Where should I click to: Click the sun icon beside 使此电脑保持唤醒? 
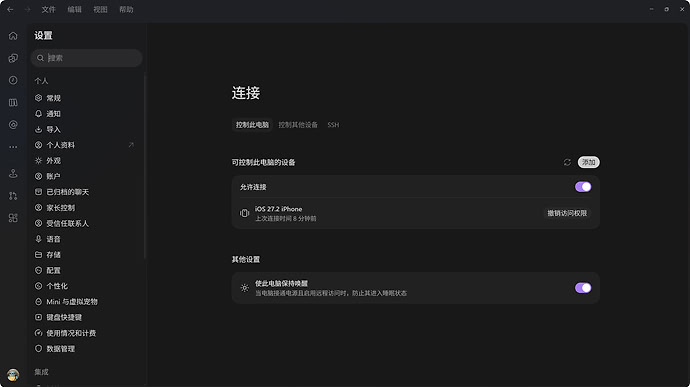pyautogui.click(x=245, y=288)
